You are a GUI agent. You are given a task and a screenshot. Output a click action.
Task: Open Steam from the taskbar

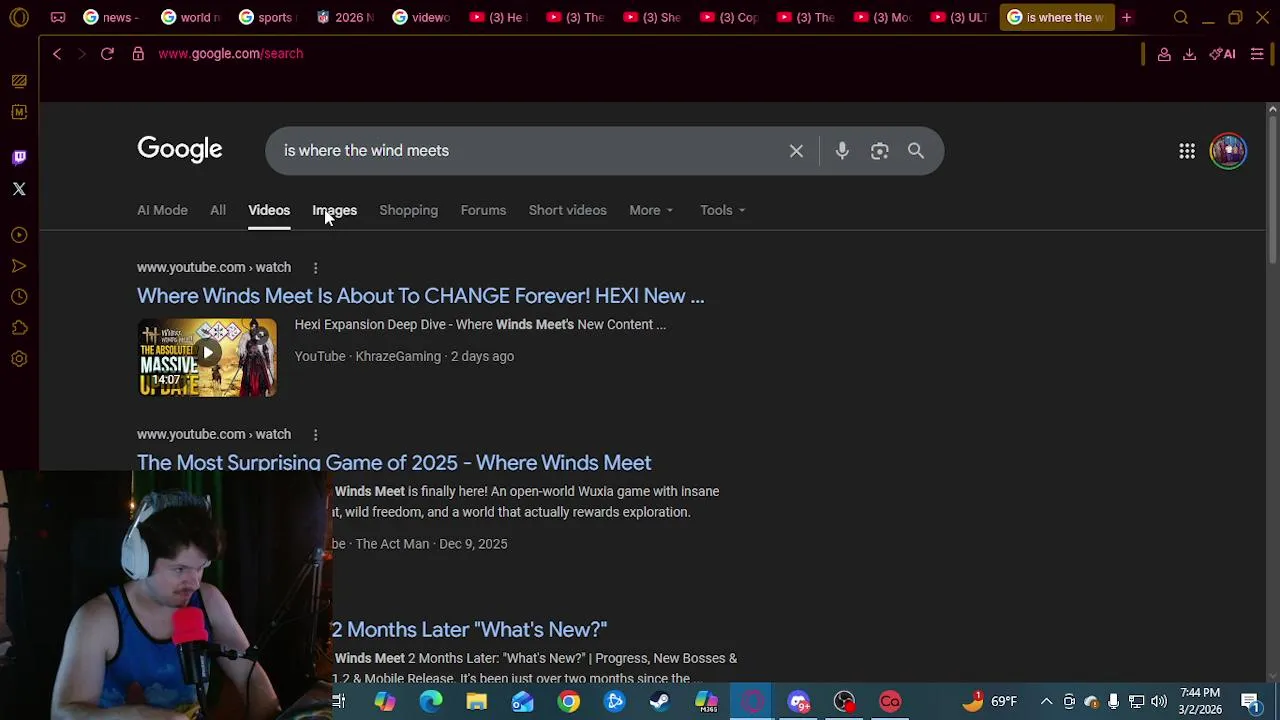(660, 701)
